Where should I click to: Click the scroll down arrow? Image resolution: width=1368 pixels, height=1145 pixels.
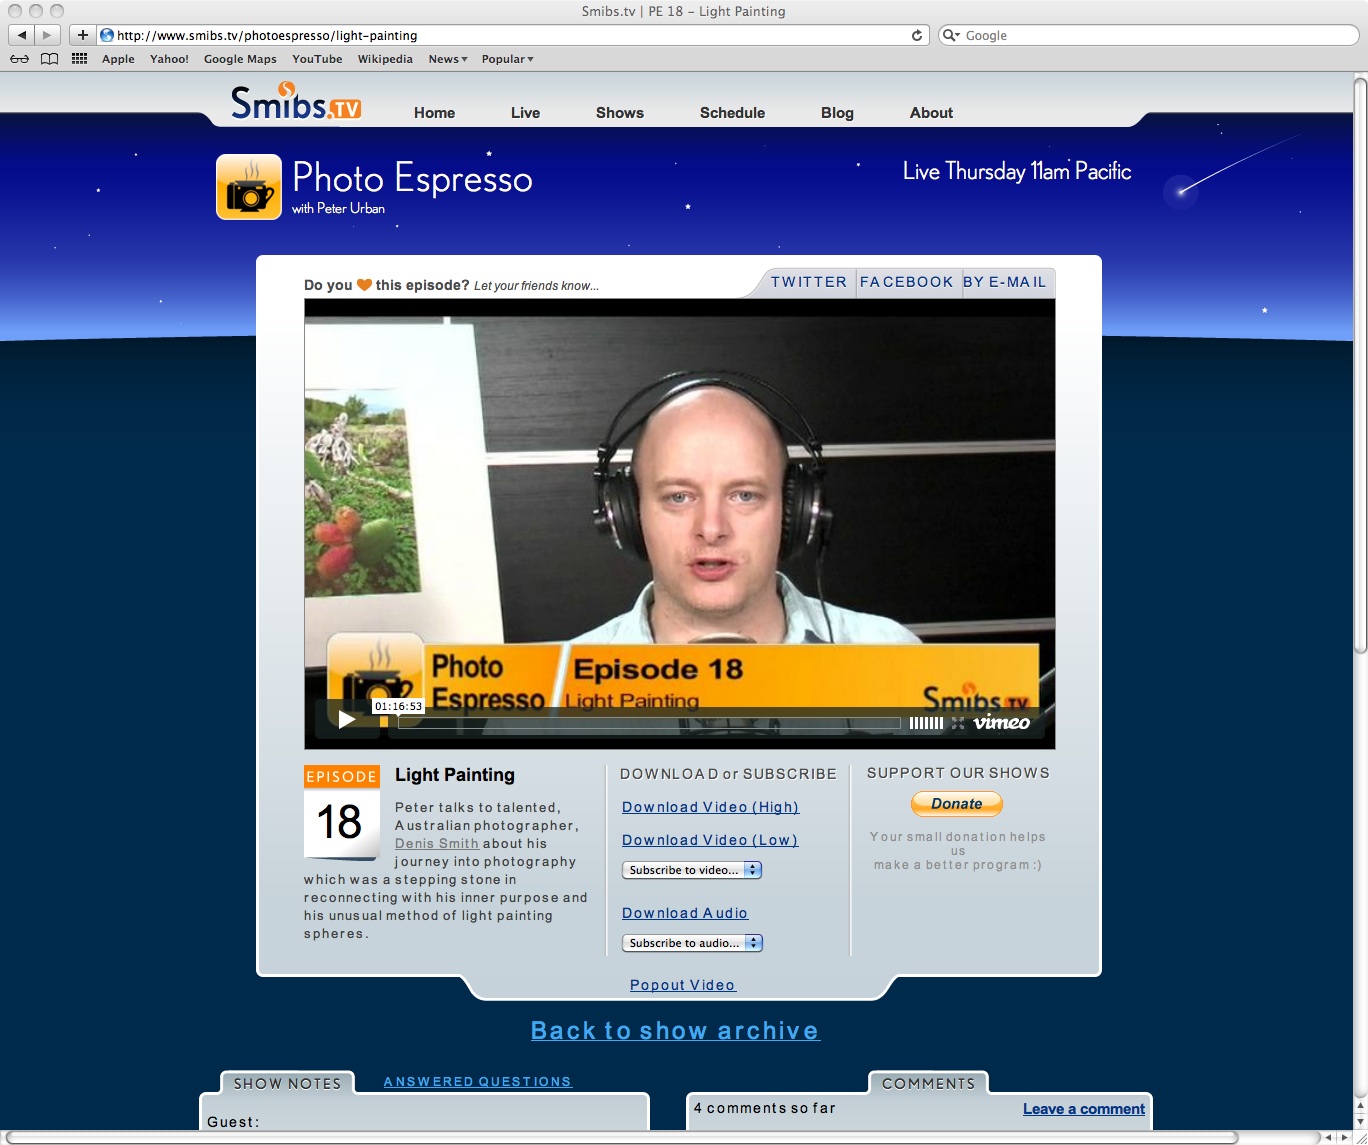pyautogui.click(x=1360, y=1120)
